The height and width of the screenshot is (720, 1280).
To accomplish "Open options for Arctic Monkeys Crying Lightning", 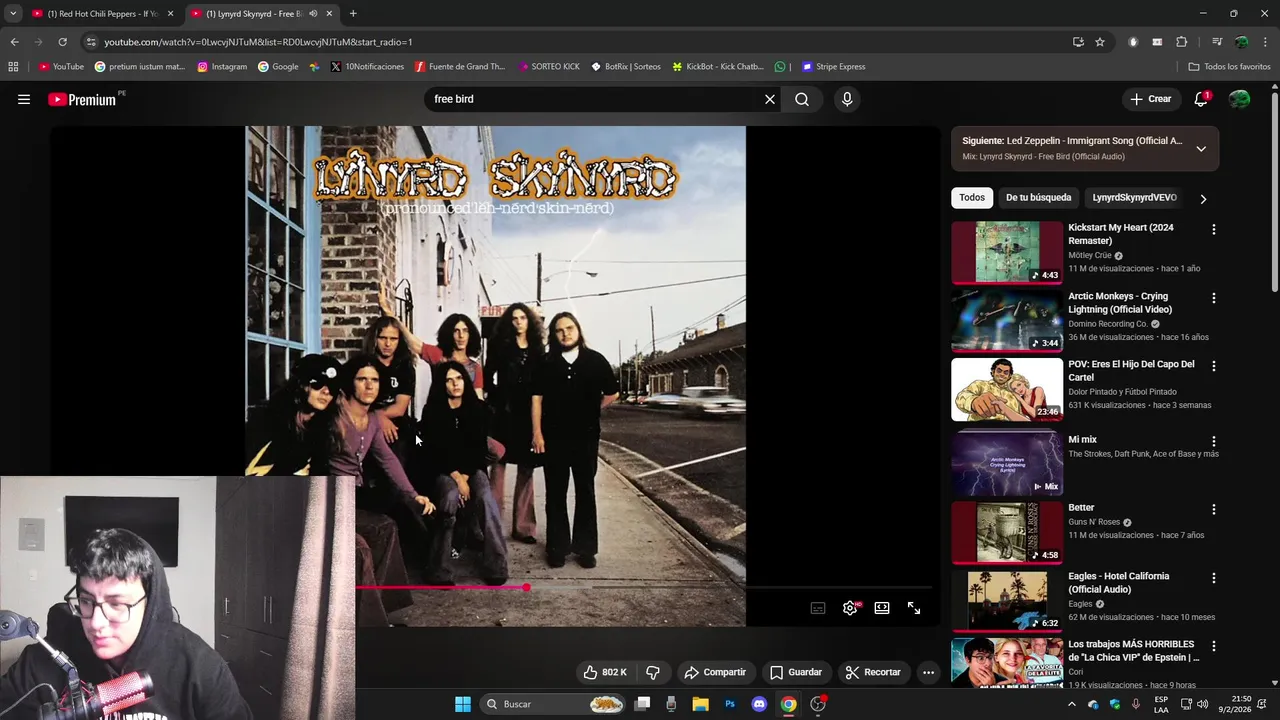I will click(1214, 298).
